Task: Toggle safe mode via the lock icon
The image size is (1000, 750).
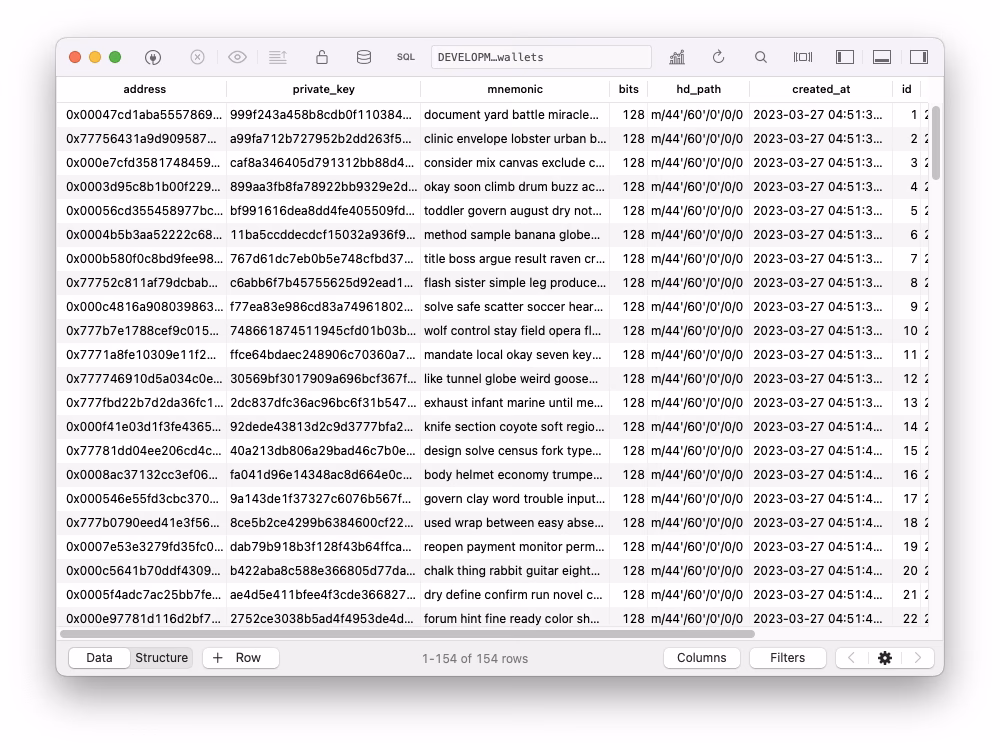Action: (321, 57)
